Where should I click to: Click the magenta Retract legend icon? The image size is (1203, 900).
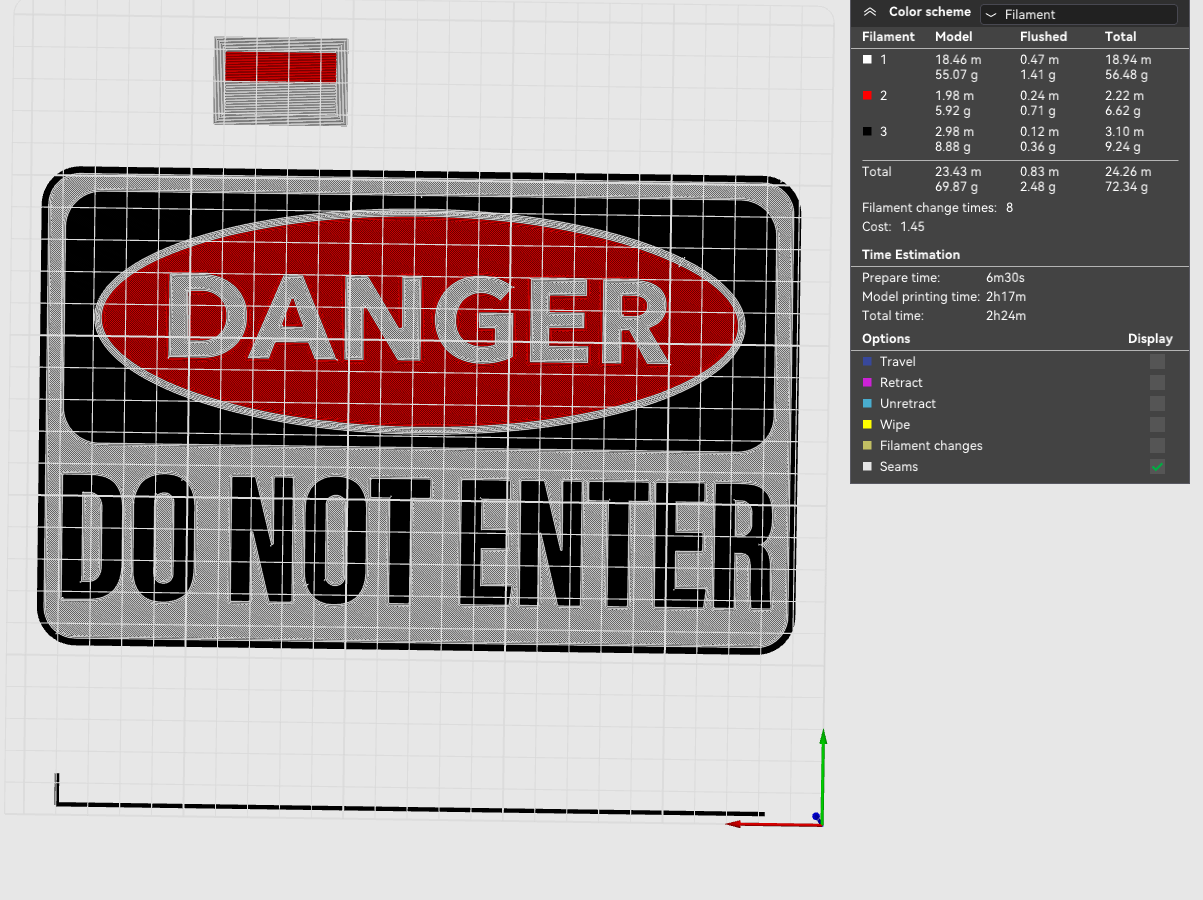(x=867, y=382)
